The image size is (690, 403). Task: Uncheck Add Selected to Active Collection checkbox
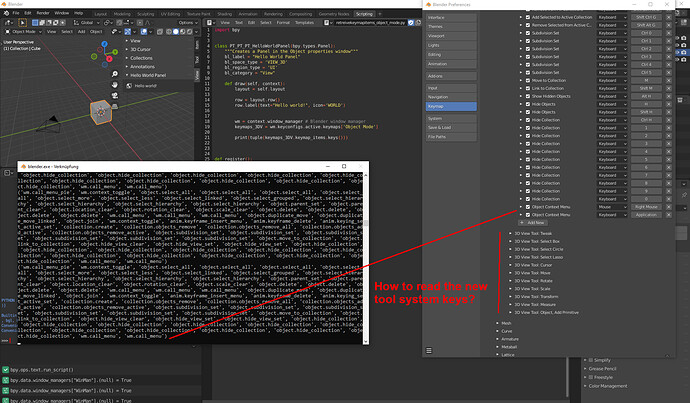point(528,17)
